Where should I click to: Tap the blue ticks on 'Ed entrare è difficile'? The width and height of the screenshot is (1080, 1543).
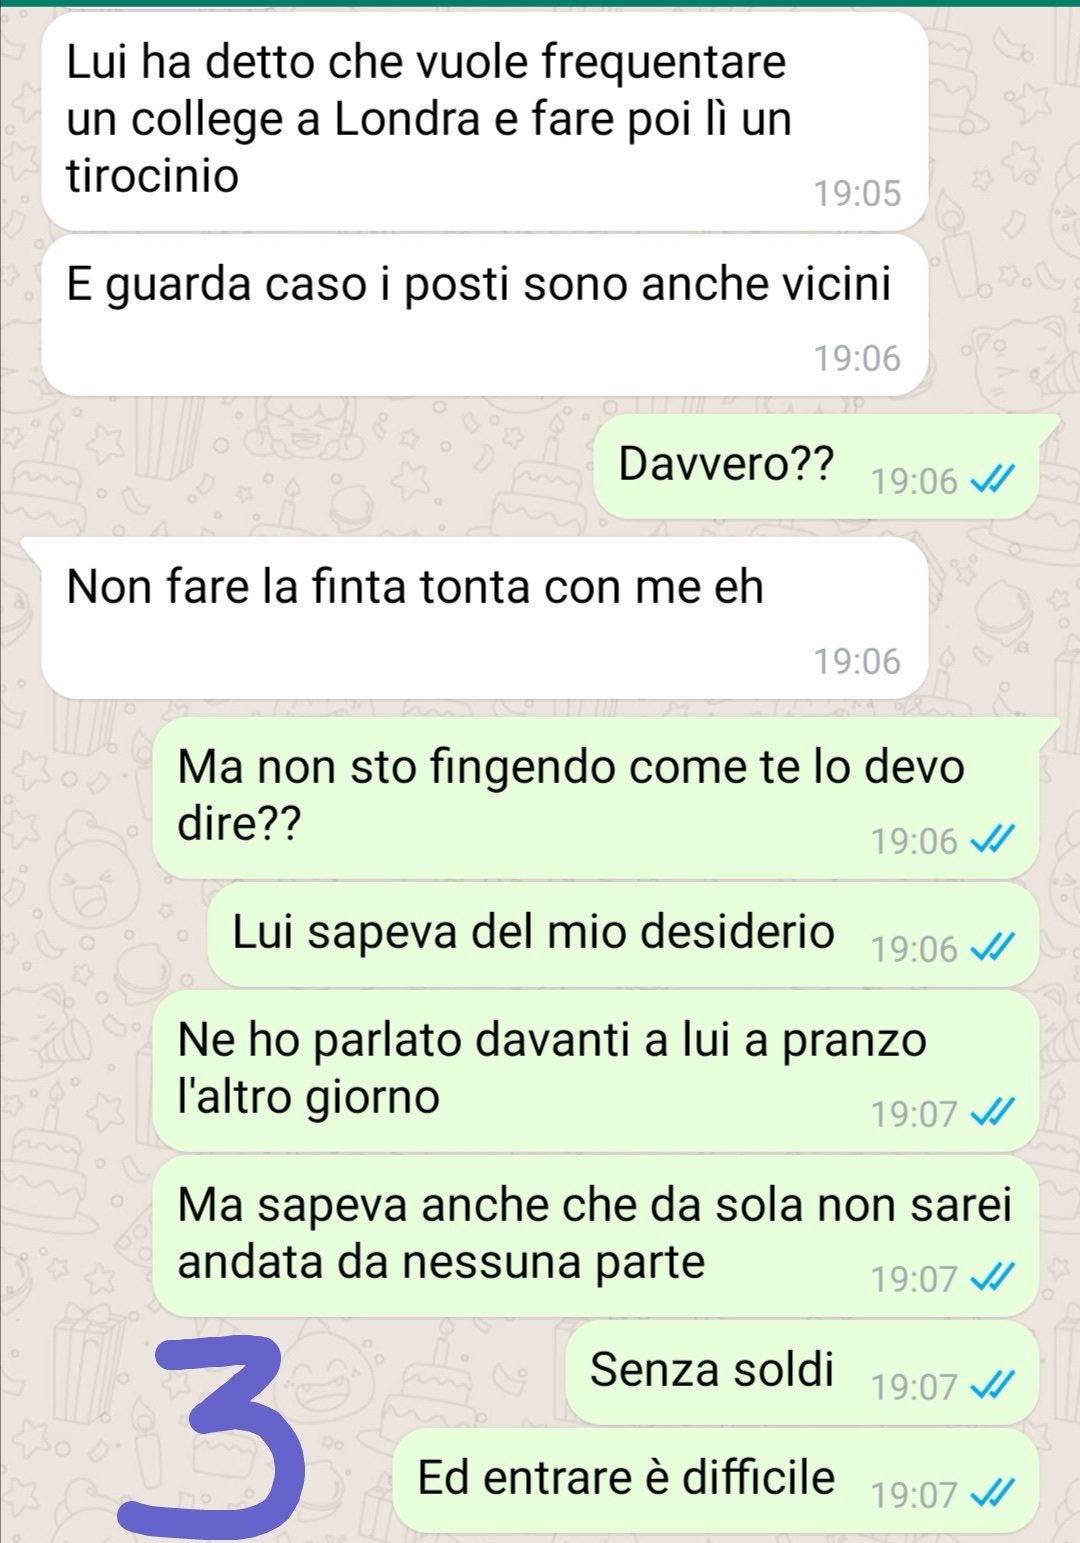995,1494
